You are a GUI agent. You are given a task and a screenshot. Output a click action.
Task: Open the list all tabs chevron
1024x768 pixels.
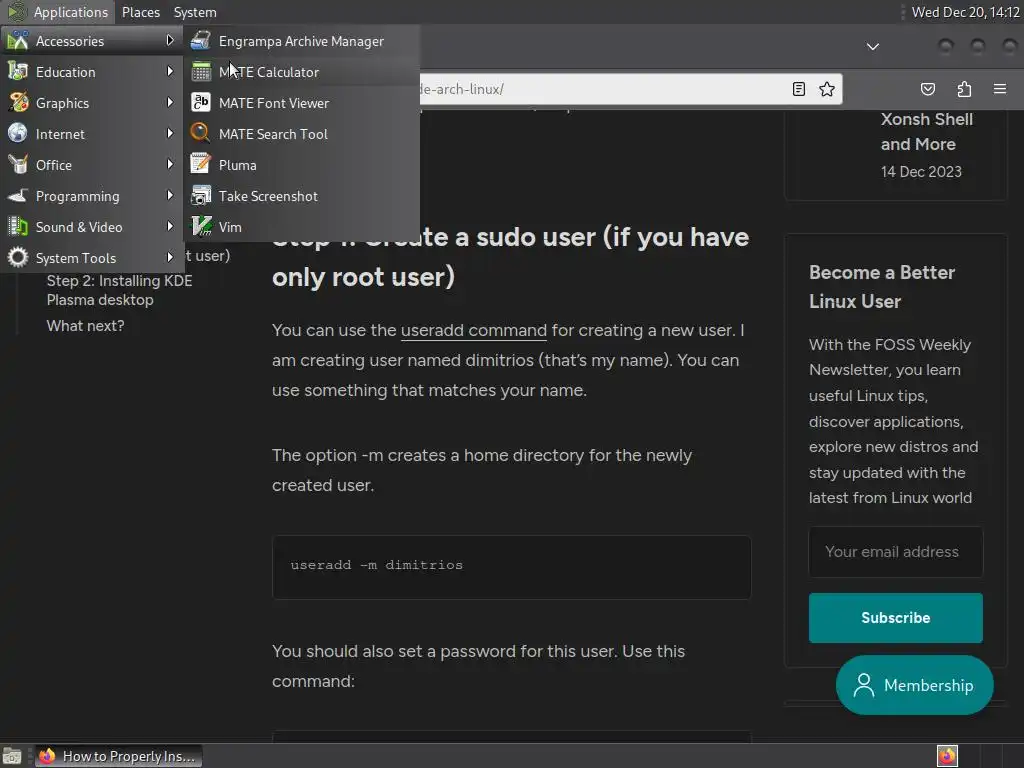[x=872, y=46]
